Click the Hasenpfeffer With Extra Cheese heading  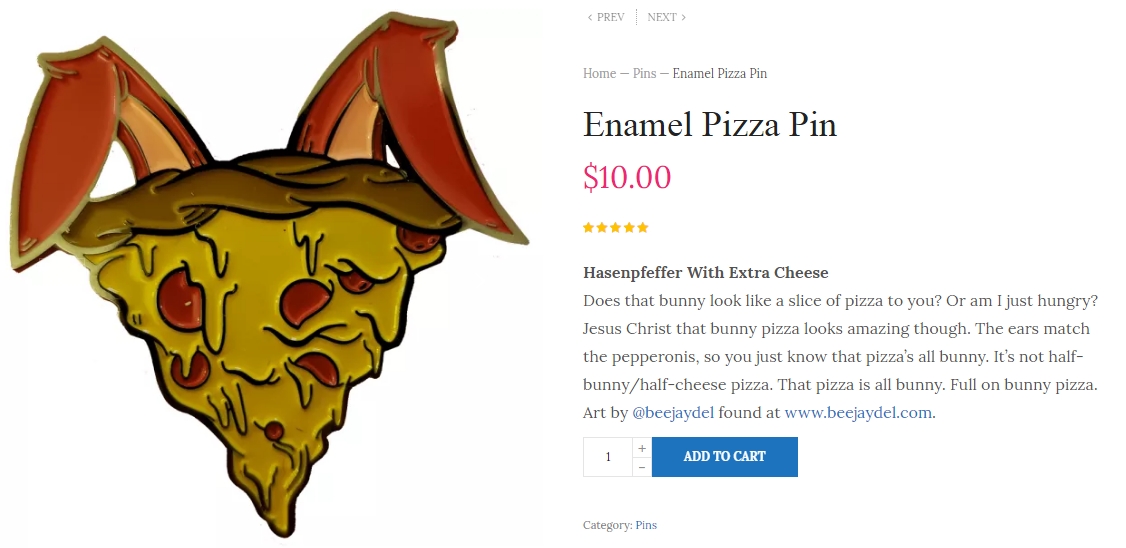point(706,273)
